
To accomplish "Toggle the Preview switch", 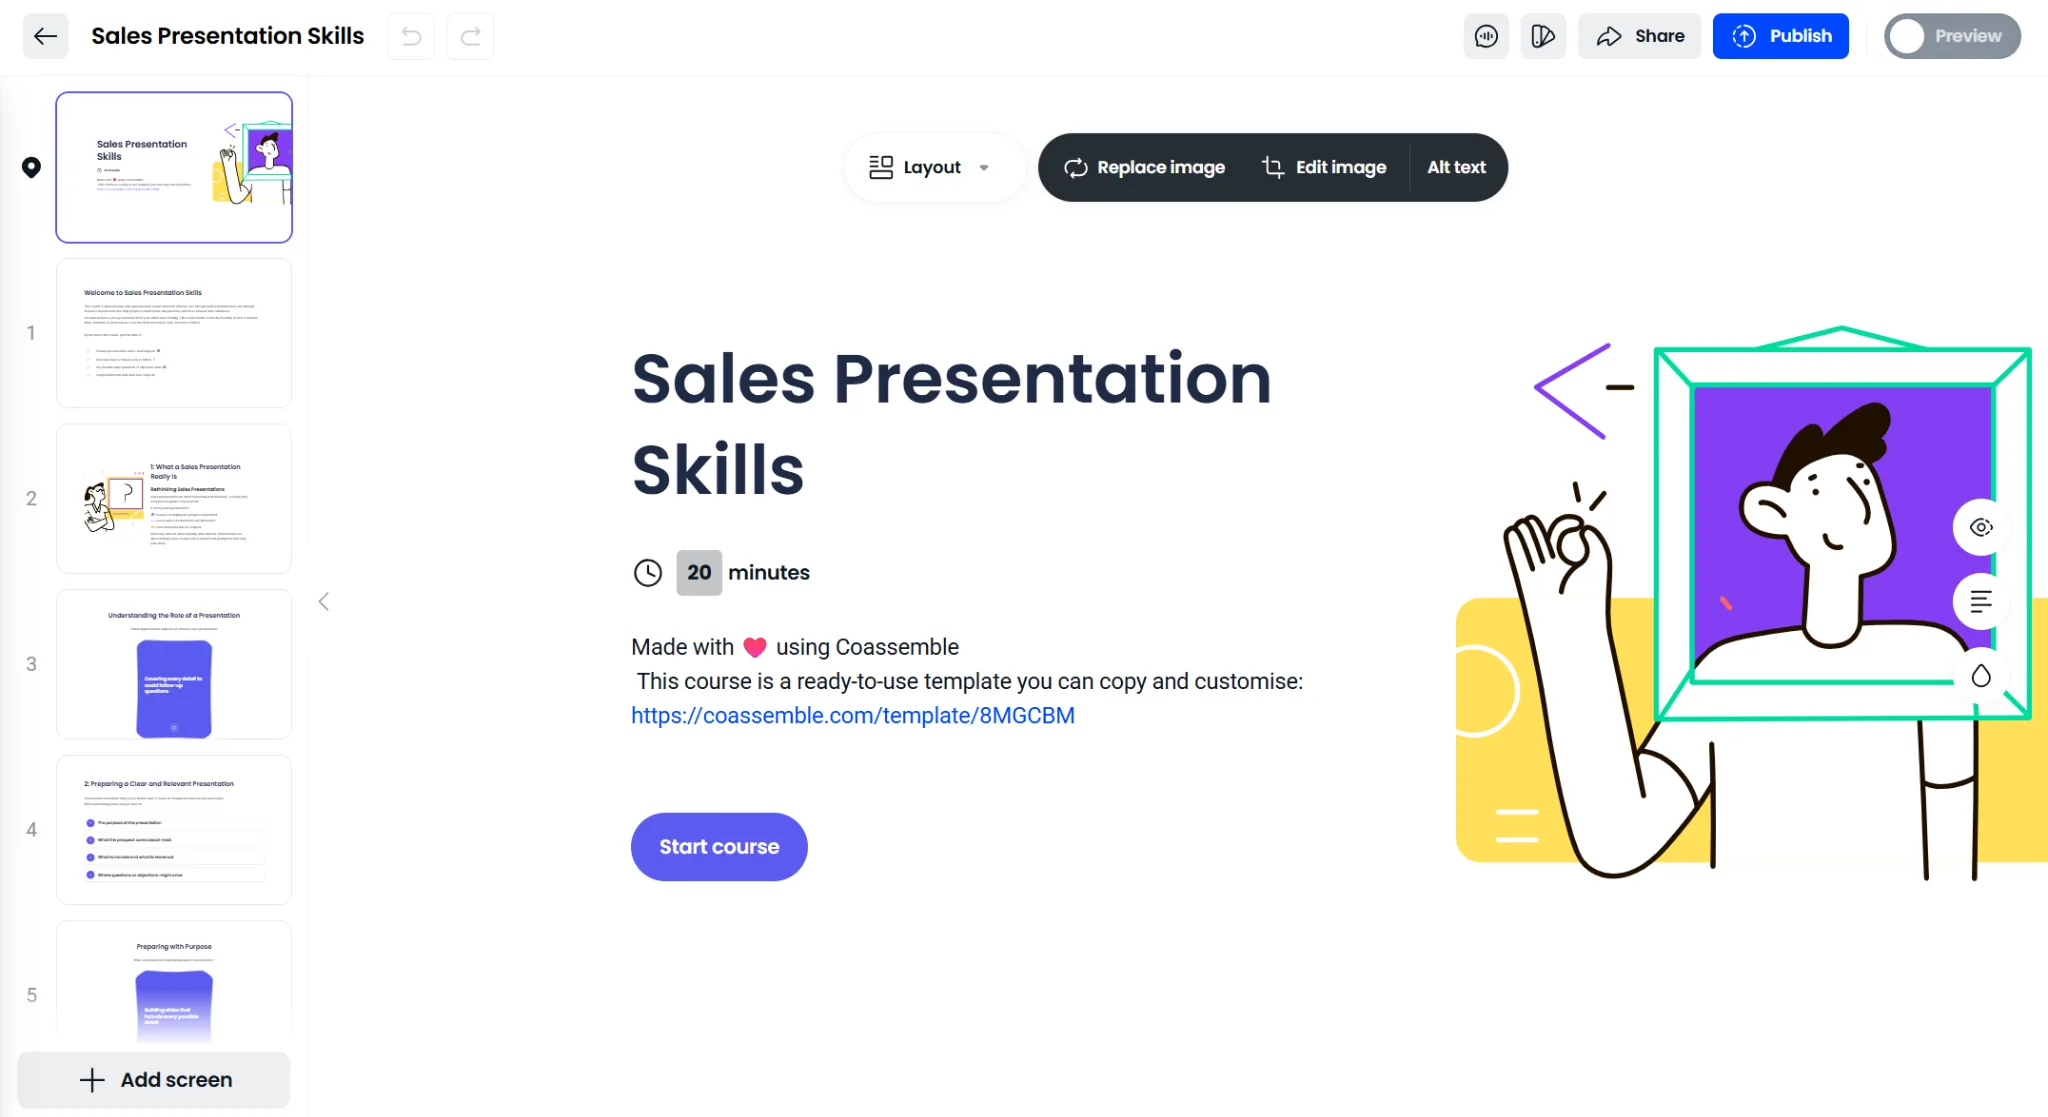I will coord(1952,36).
